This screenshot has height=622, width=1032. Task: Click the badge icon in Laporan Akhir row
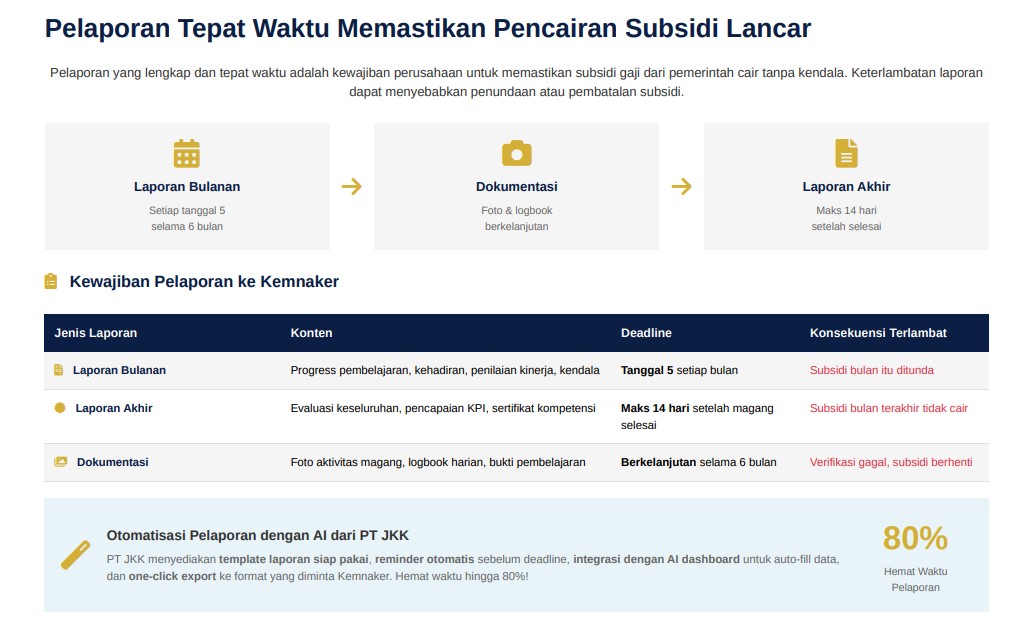click(x=59, y=408)
